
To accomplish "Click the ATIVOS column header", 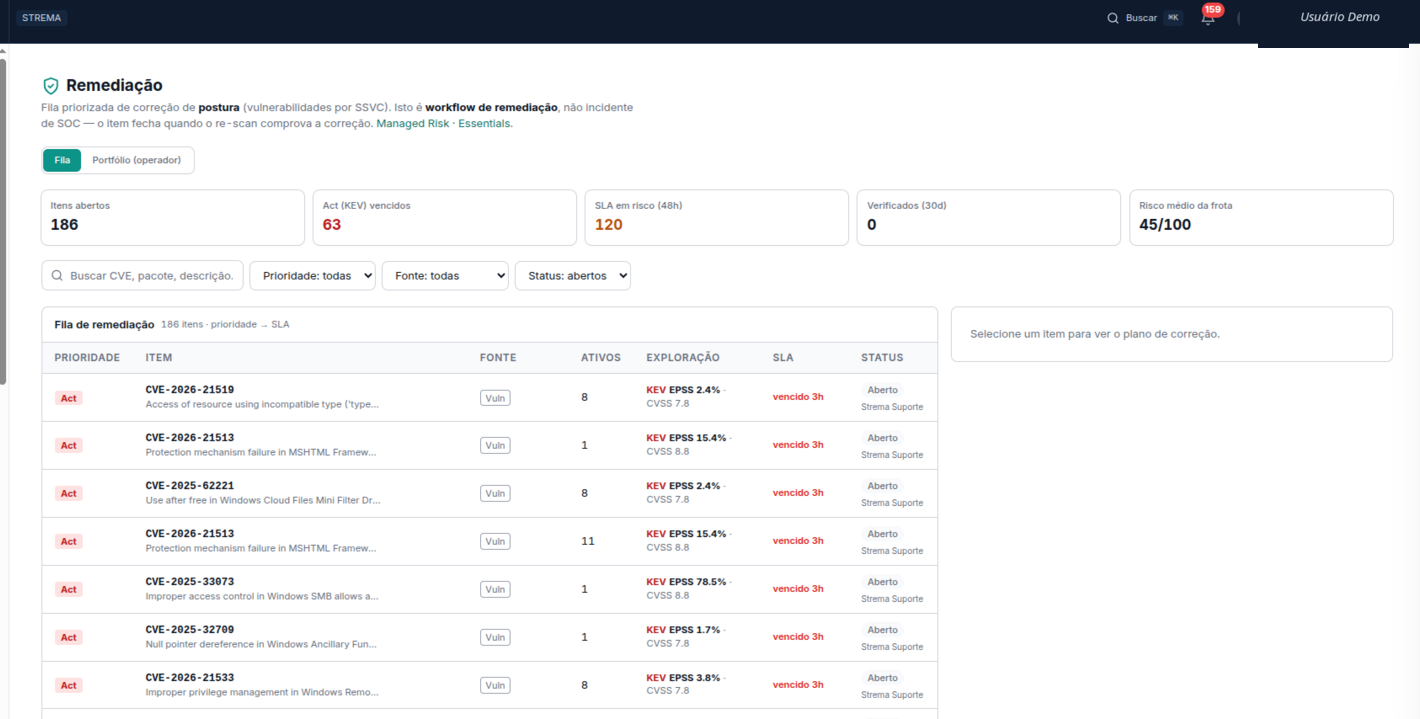I will (601, 358).
